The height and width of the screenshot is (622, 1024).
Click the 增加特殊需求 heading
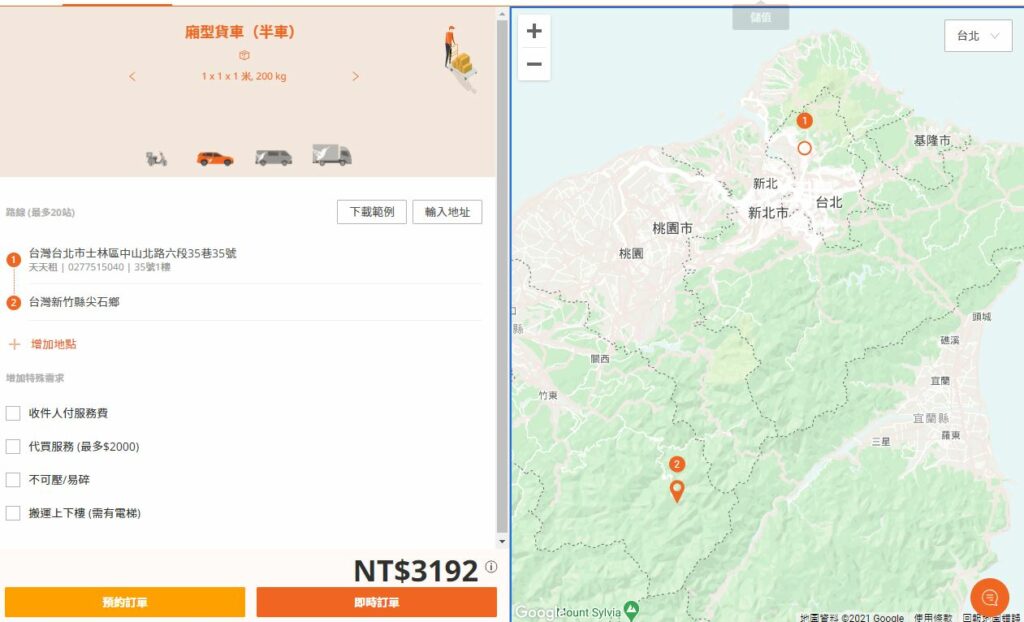click(x=35, y=378)
